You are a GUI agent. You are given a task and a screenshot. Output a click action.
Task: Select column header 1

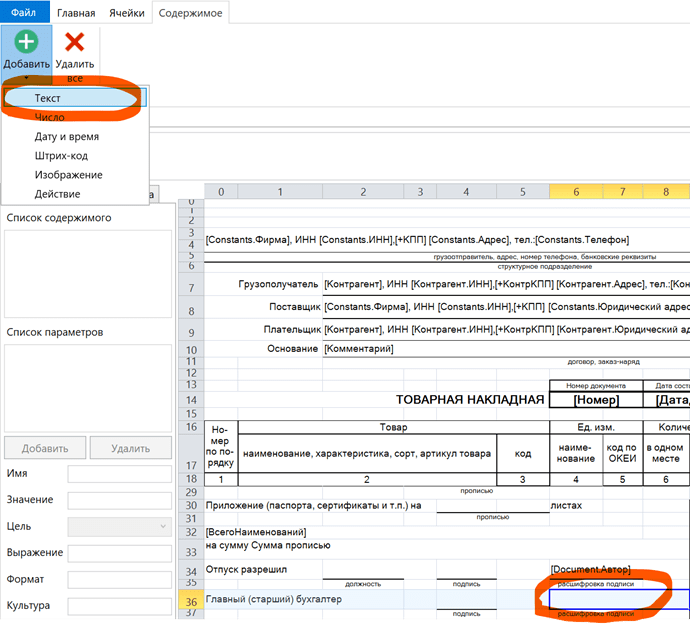(280, 191)
